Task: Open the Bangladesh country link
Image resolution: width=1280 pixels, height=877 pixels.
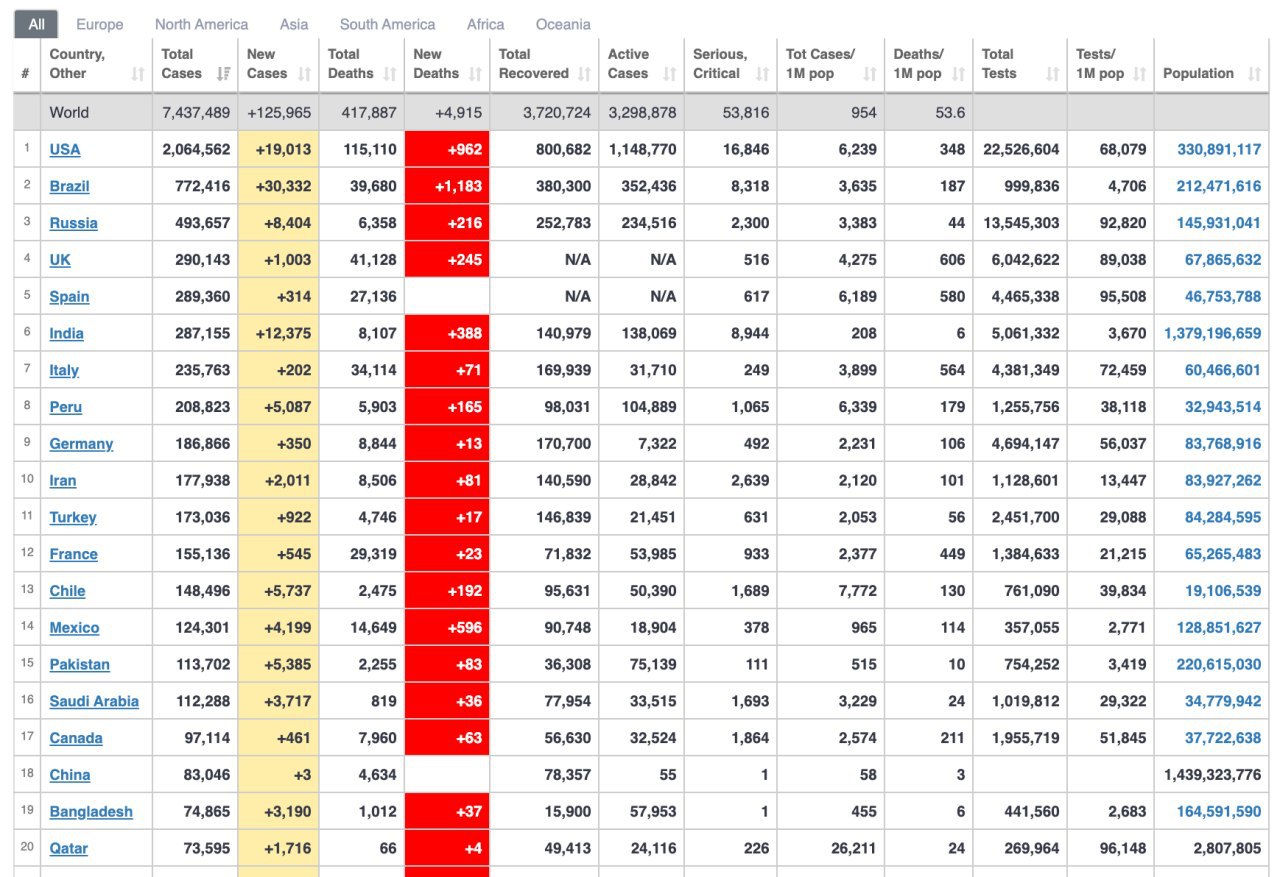Action: click(x=91, y=812)
